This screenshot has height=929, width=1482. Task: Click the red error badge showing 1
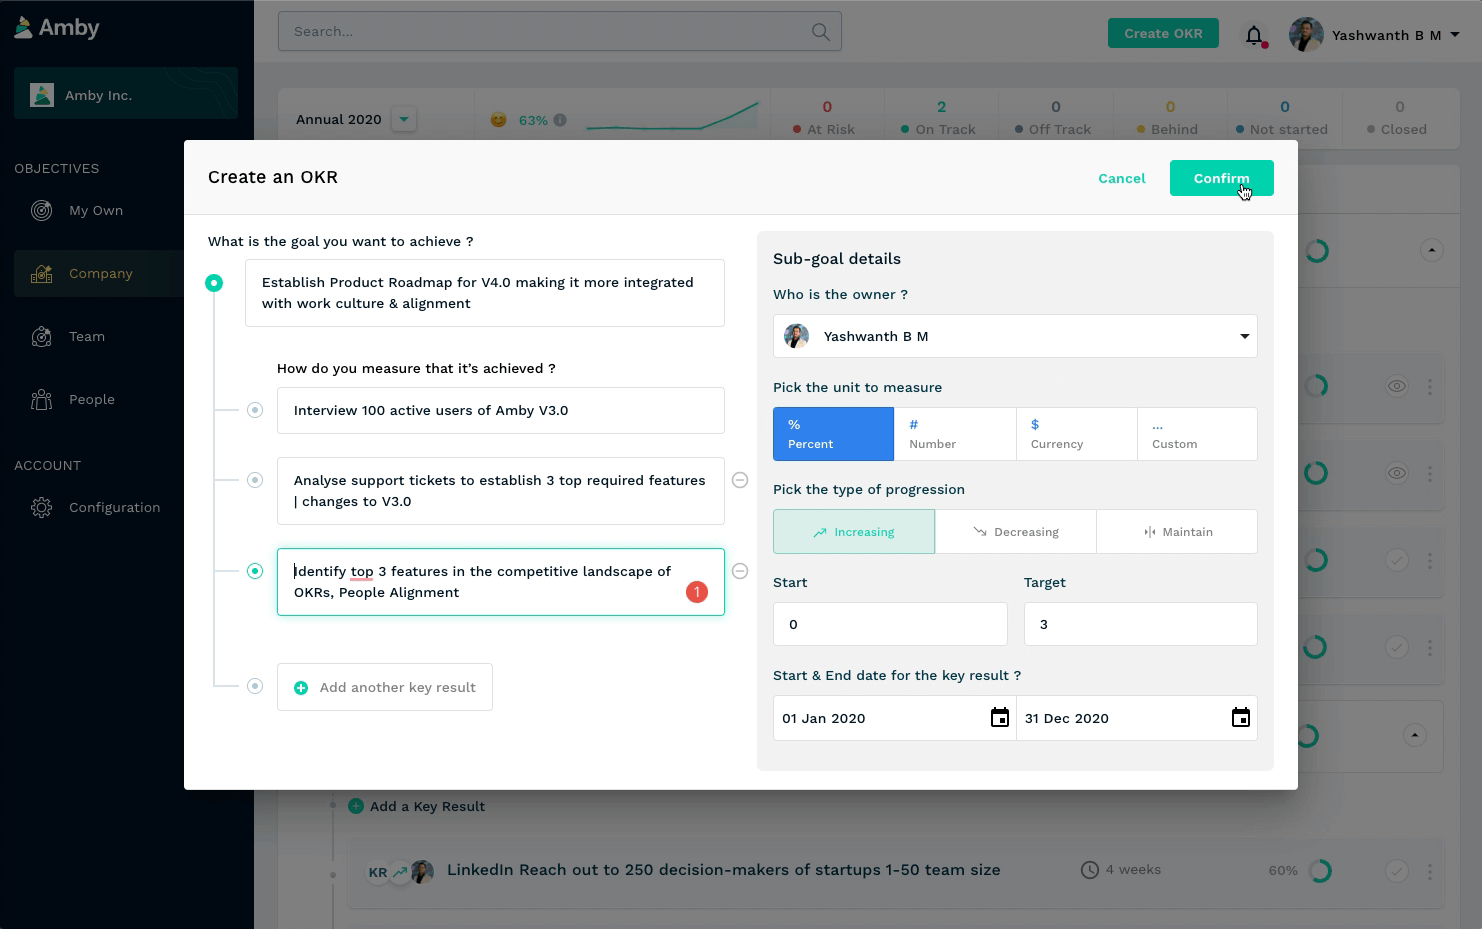(697, 592)
